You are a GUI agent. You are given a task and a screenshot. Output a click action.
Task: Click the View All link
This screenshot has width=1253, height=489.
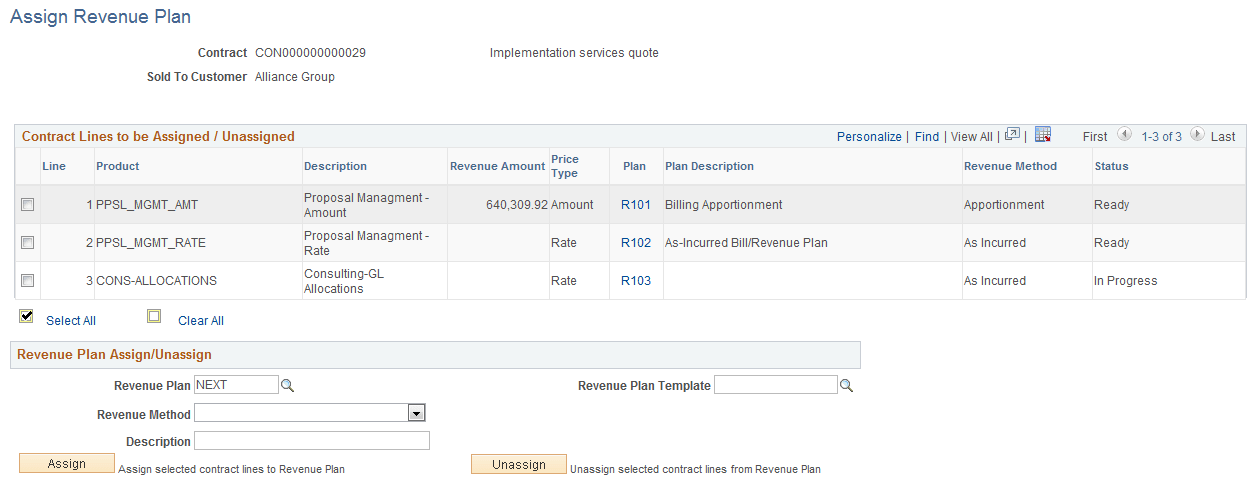(x=972, y=137)
